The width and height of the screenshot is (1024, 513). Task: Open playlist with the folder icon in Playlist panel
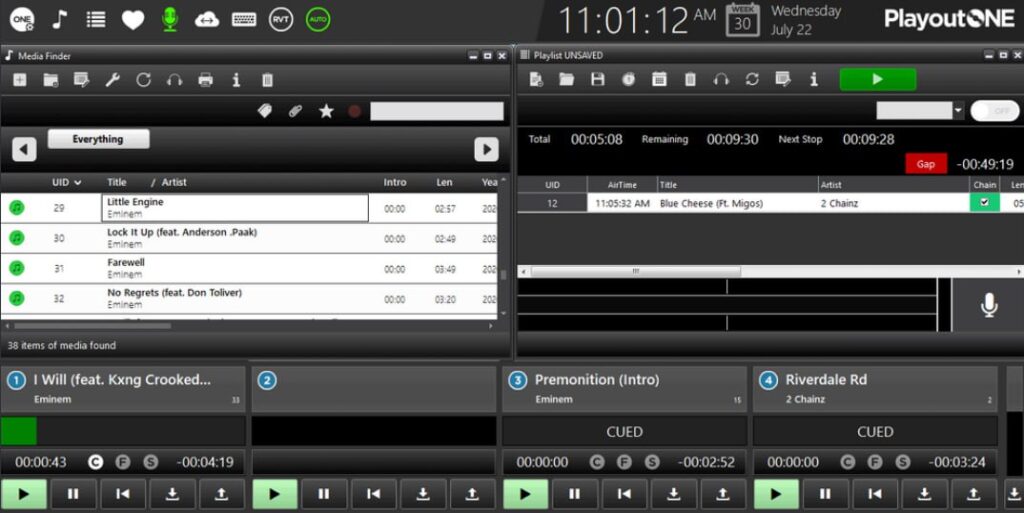click(566, 80)
